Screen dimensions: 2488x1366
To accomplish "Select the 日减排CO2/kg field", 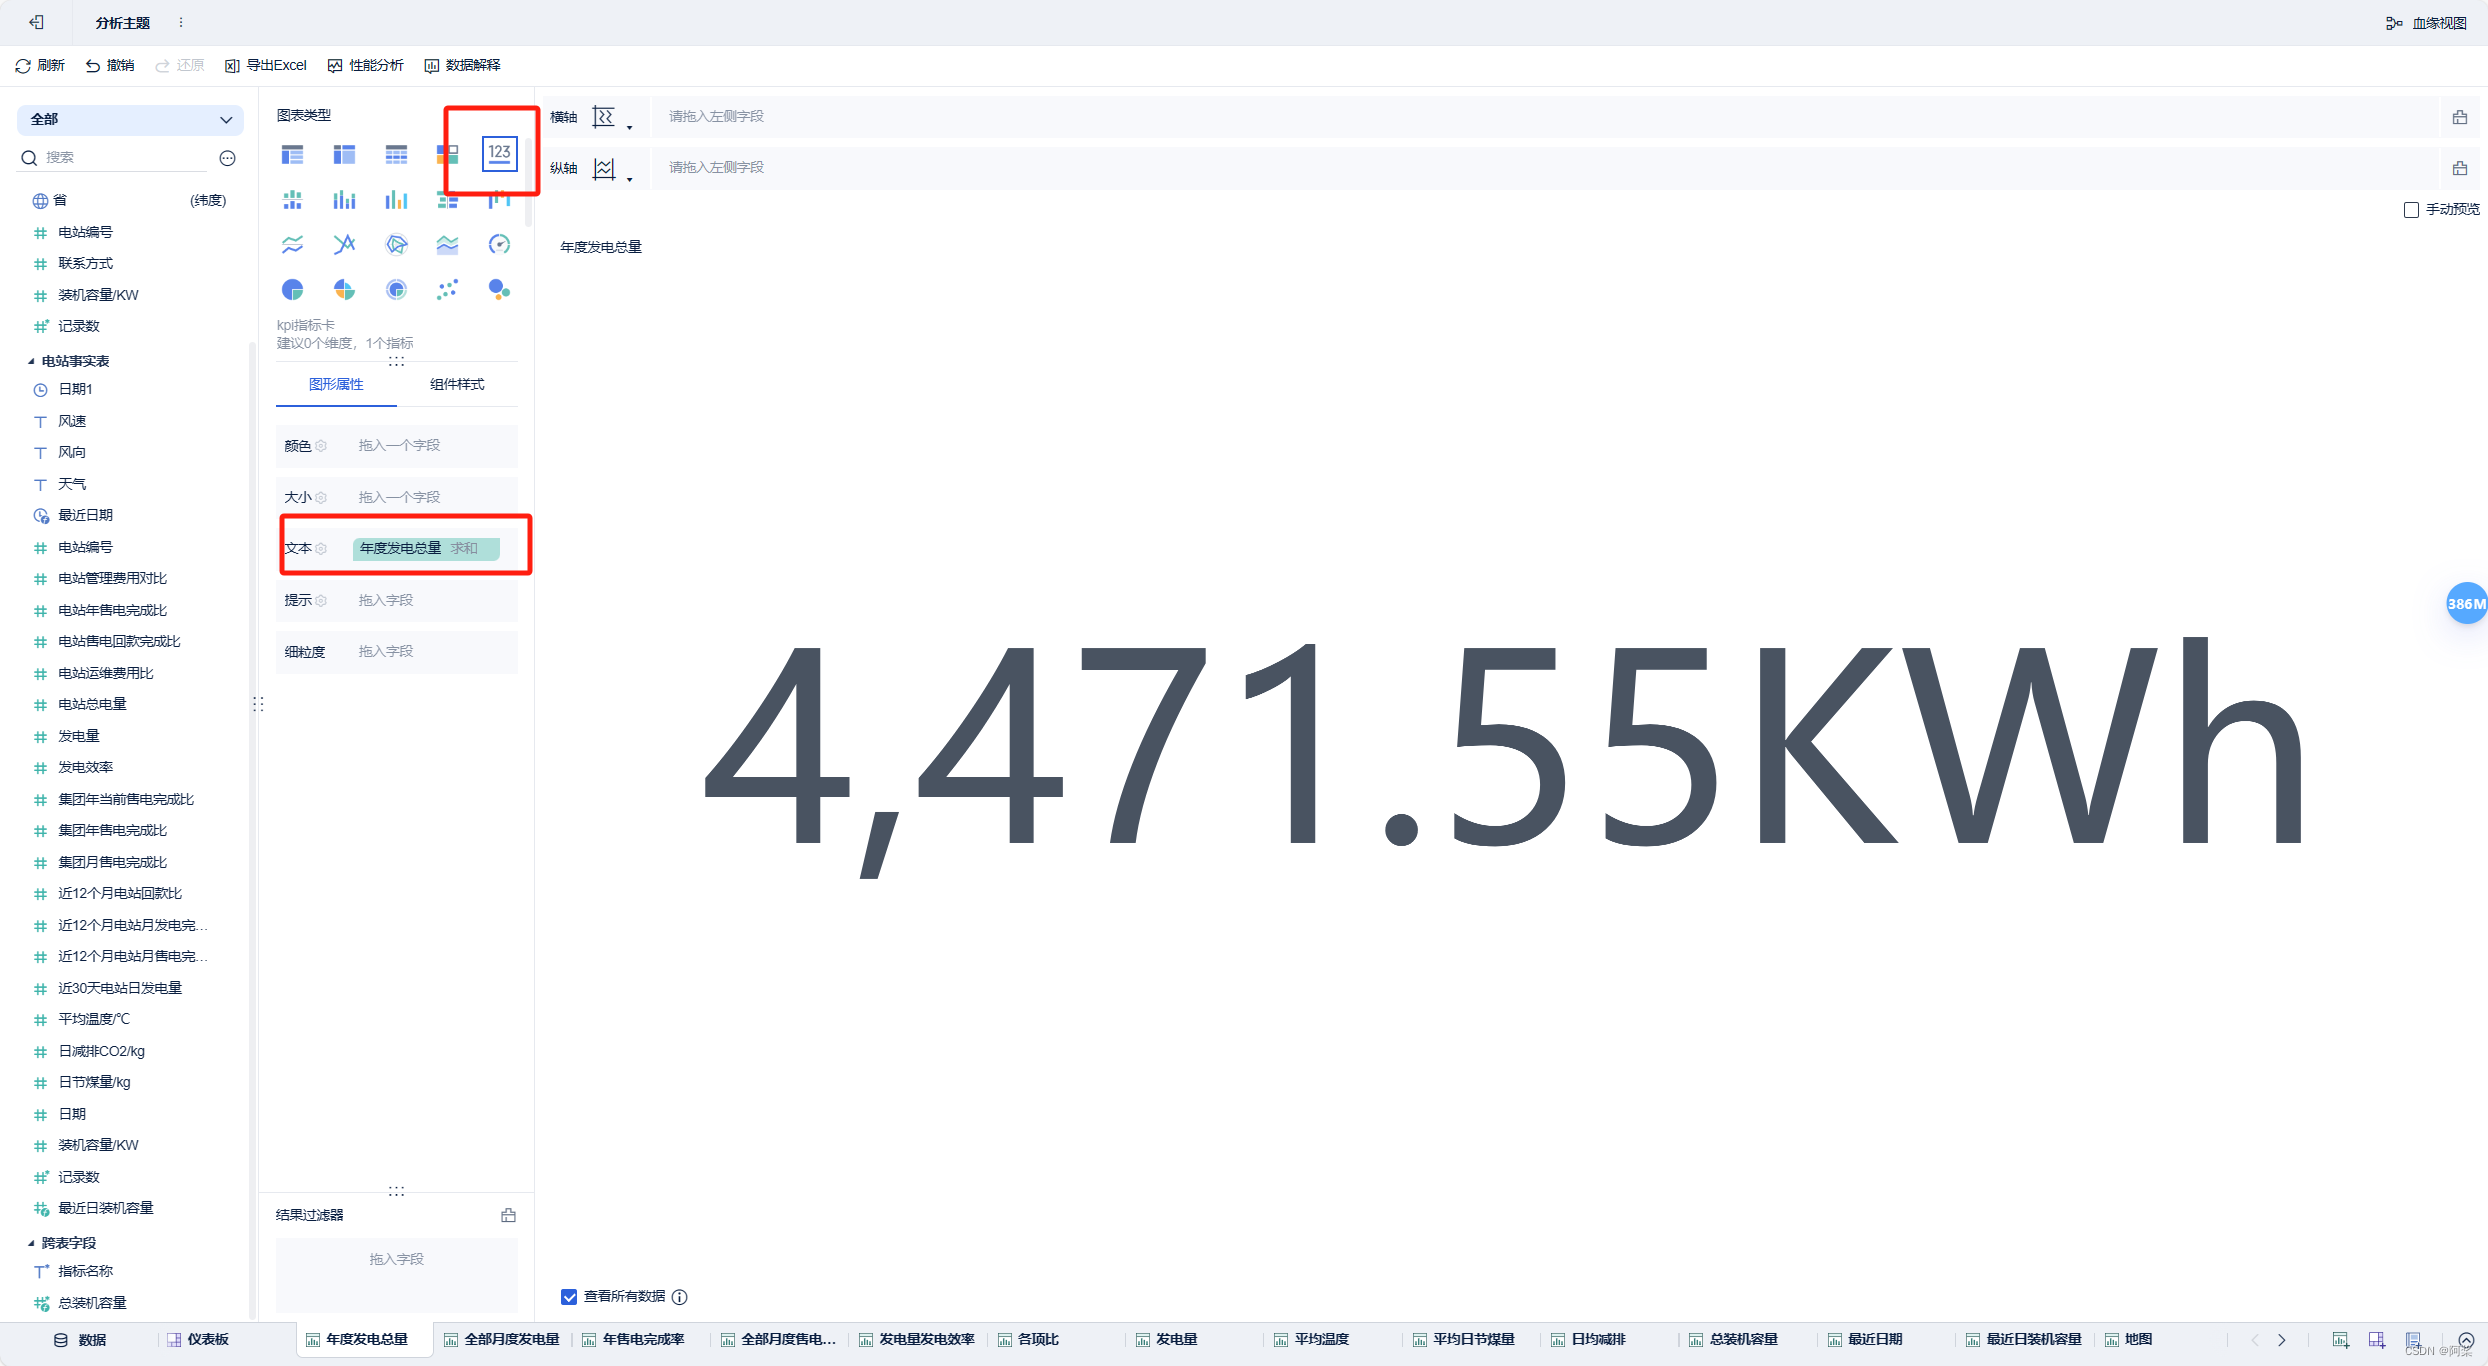I will tap(101, 1051).
